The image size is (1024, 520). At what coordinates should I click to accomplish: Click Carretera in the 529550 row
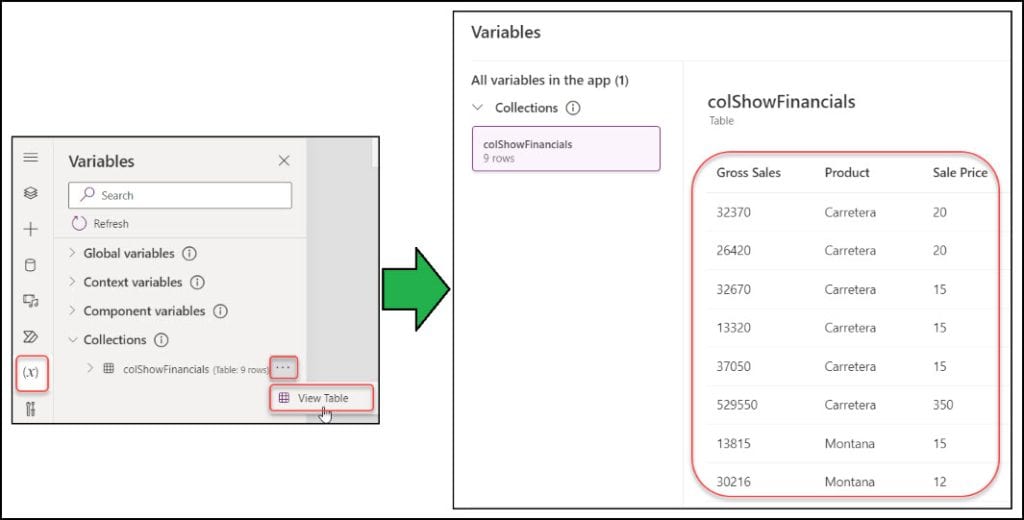(x=850, y=405)
